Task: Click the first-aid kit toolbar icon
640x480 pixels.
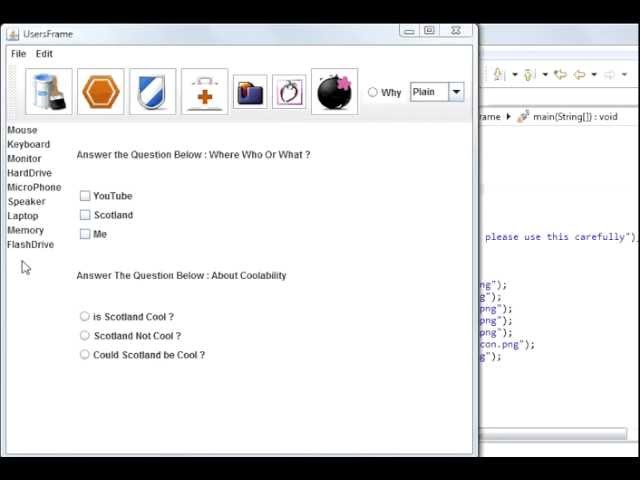Action: coord(204,91)
